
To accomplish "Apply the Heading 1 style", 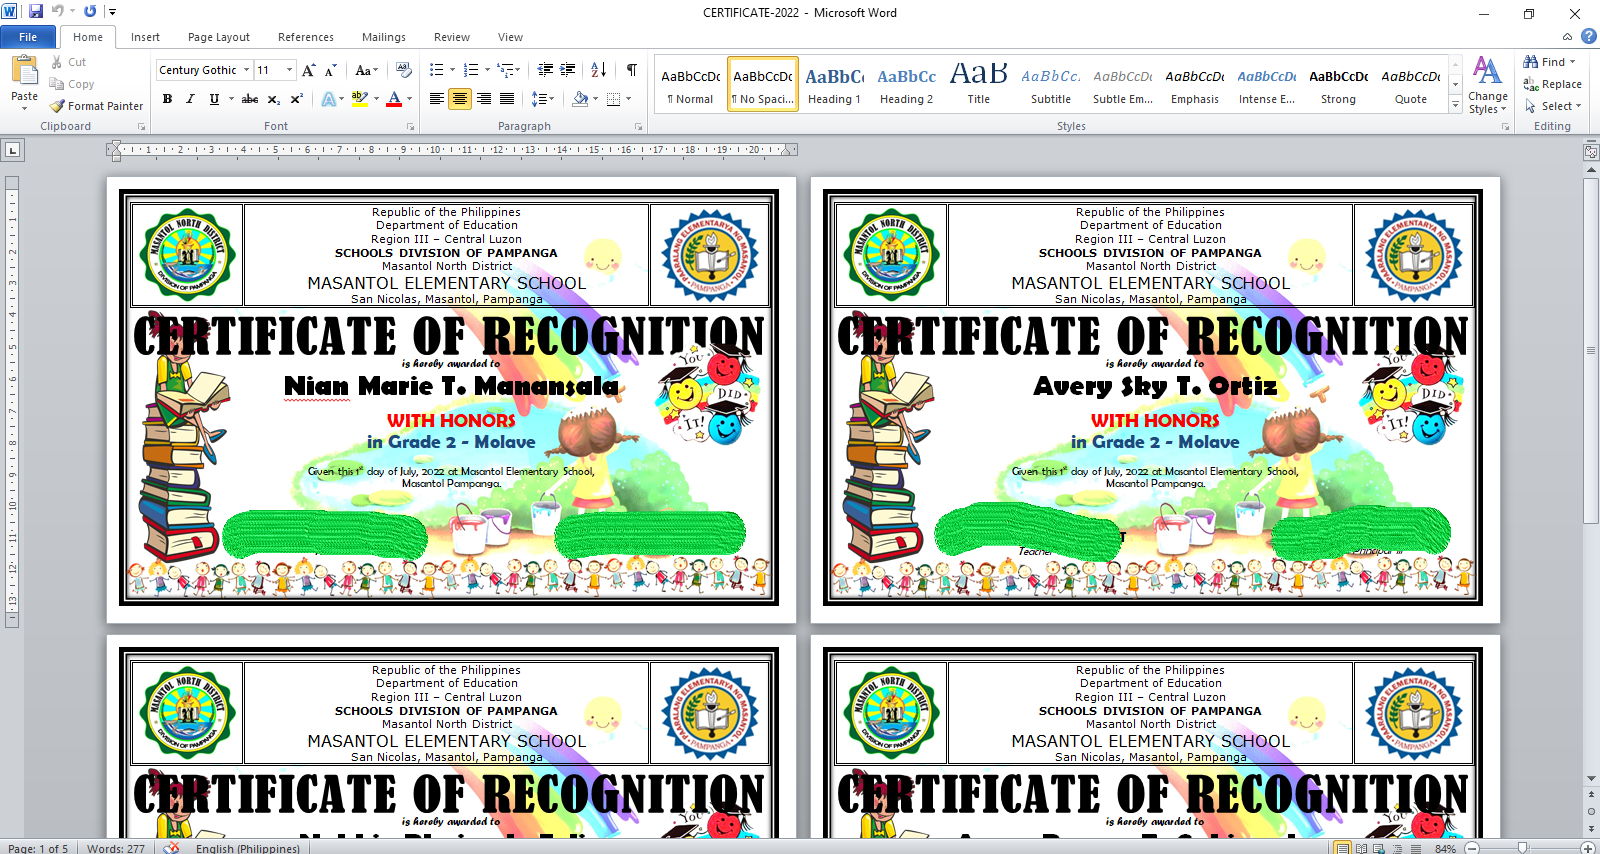I will (835, 84).
